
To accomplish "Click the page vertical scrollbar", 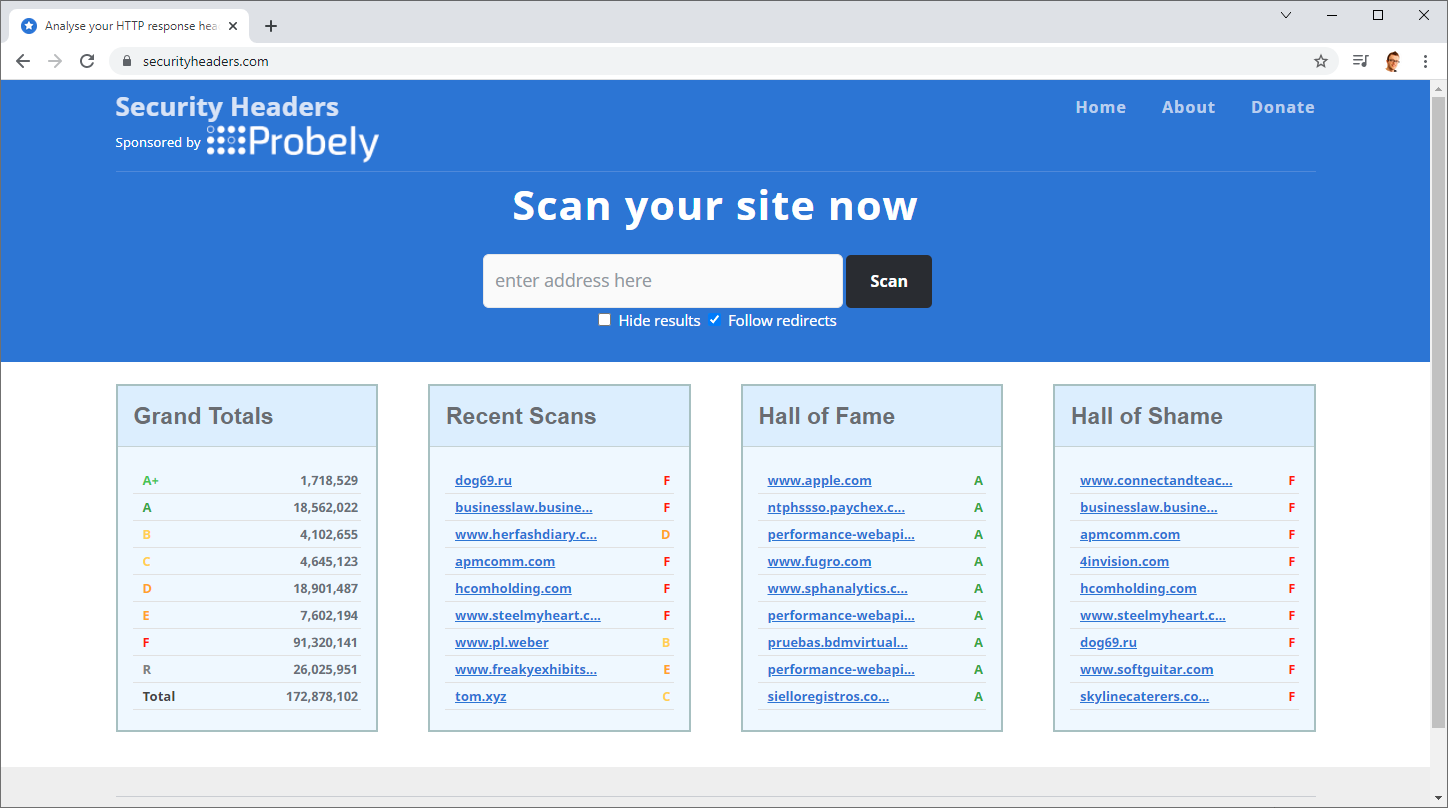I will click(1438, 400).
